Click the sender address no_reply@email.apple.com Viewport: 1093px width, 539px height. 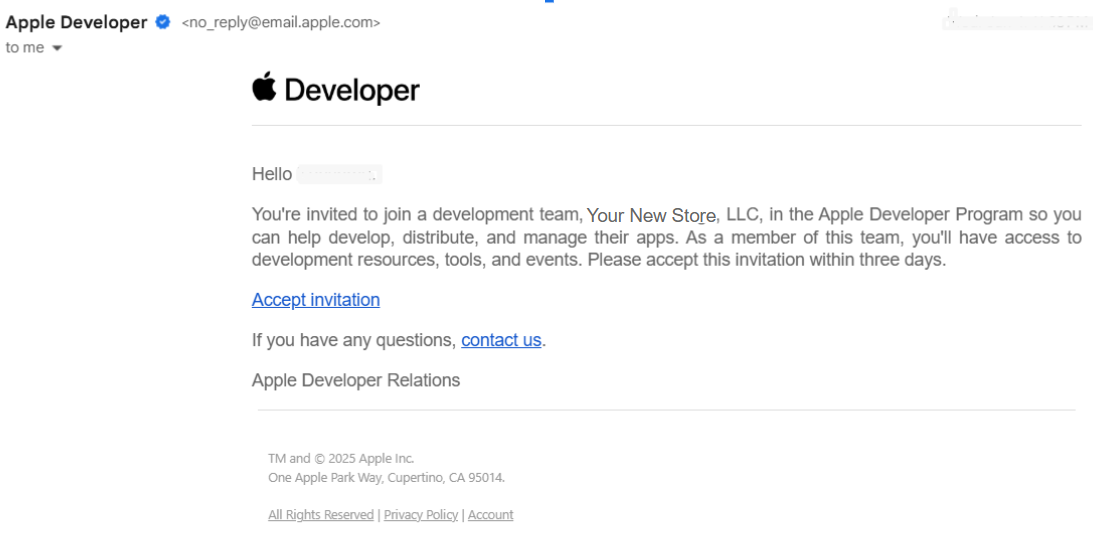(281, 22)
